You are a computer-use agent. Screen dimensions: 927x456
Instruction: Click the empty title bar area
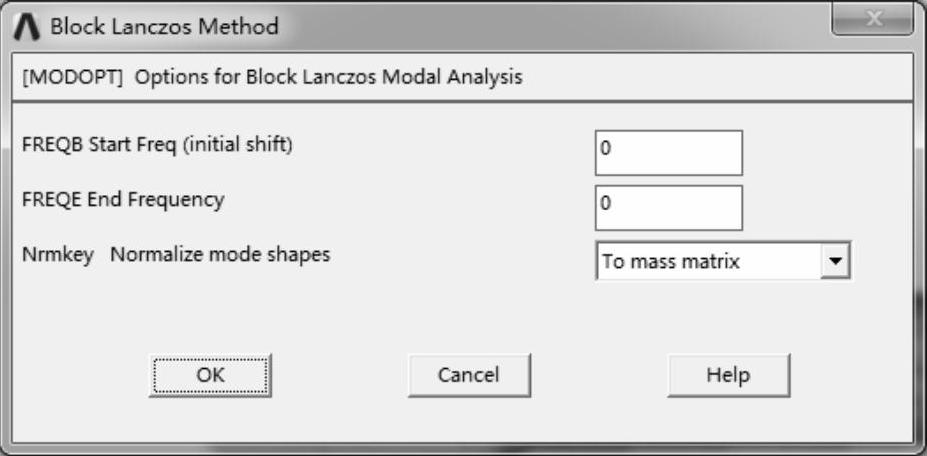coord(550,26)
